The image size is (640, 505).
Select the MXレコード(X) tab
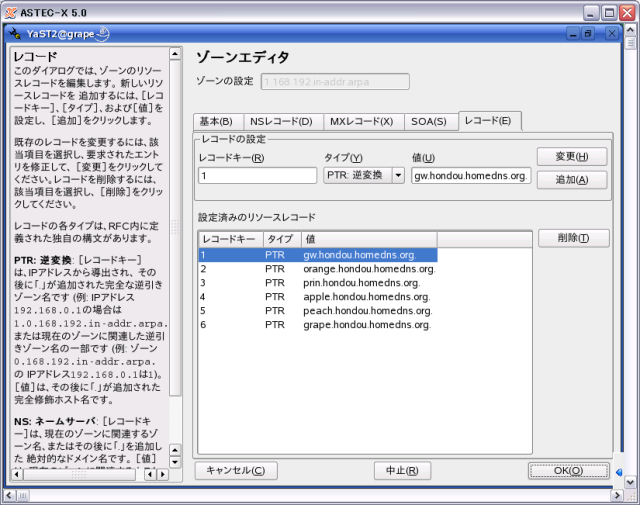click(361, 121)
